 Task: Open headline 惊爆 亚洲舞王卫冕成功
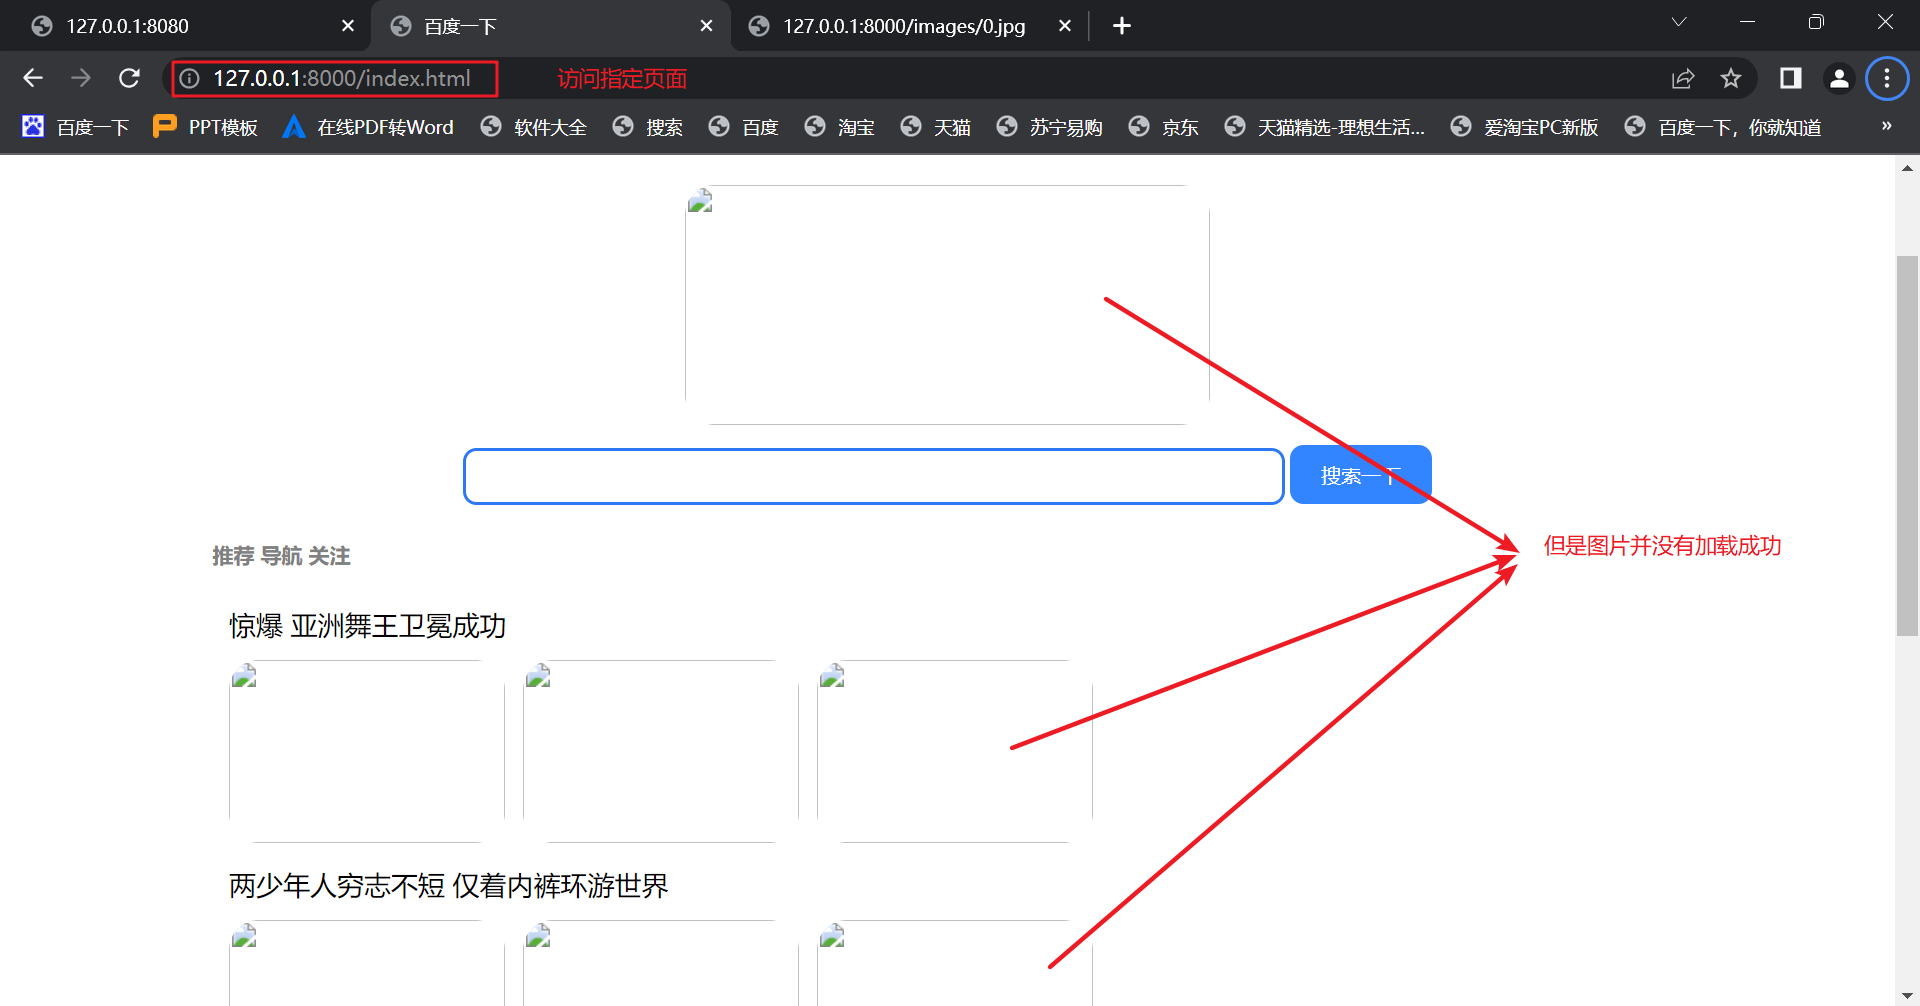coord(368,626)
